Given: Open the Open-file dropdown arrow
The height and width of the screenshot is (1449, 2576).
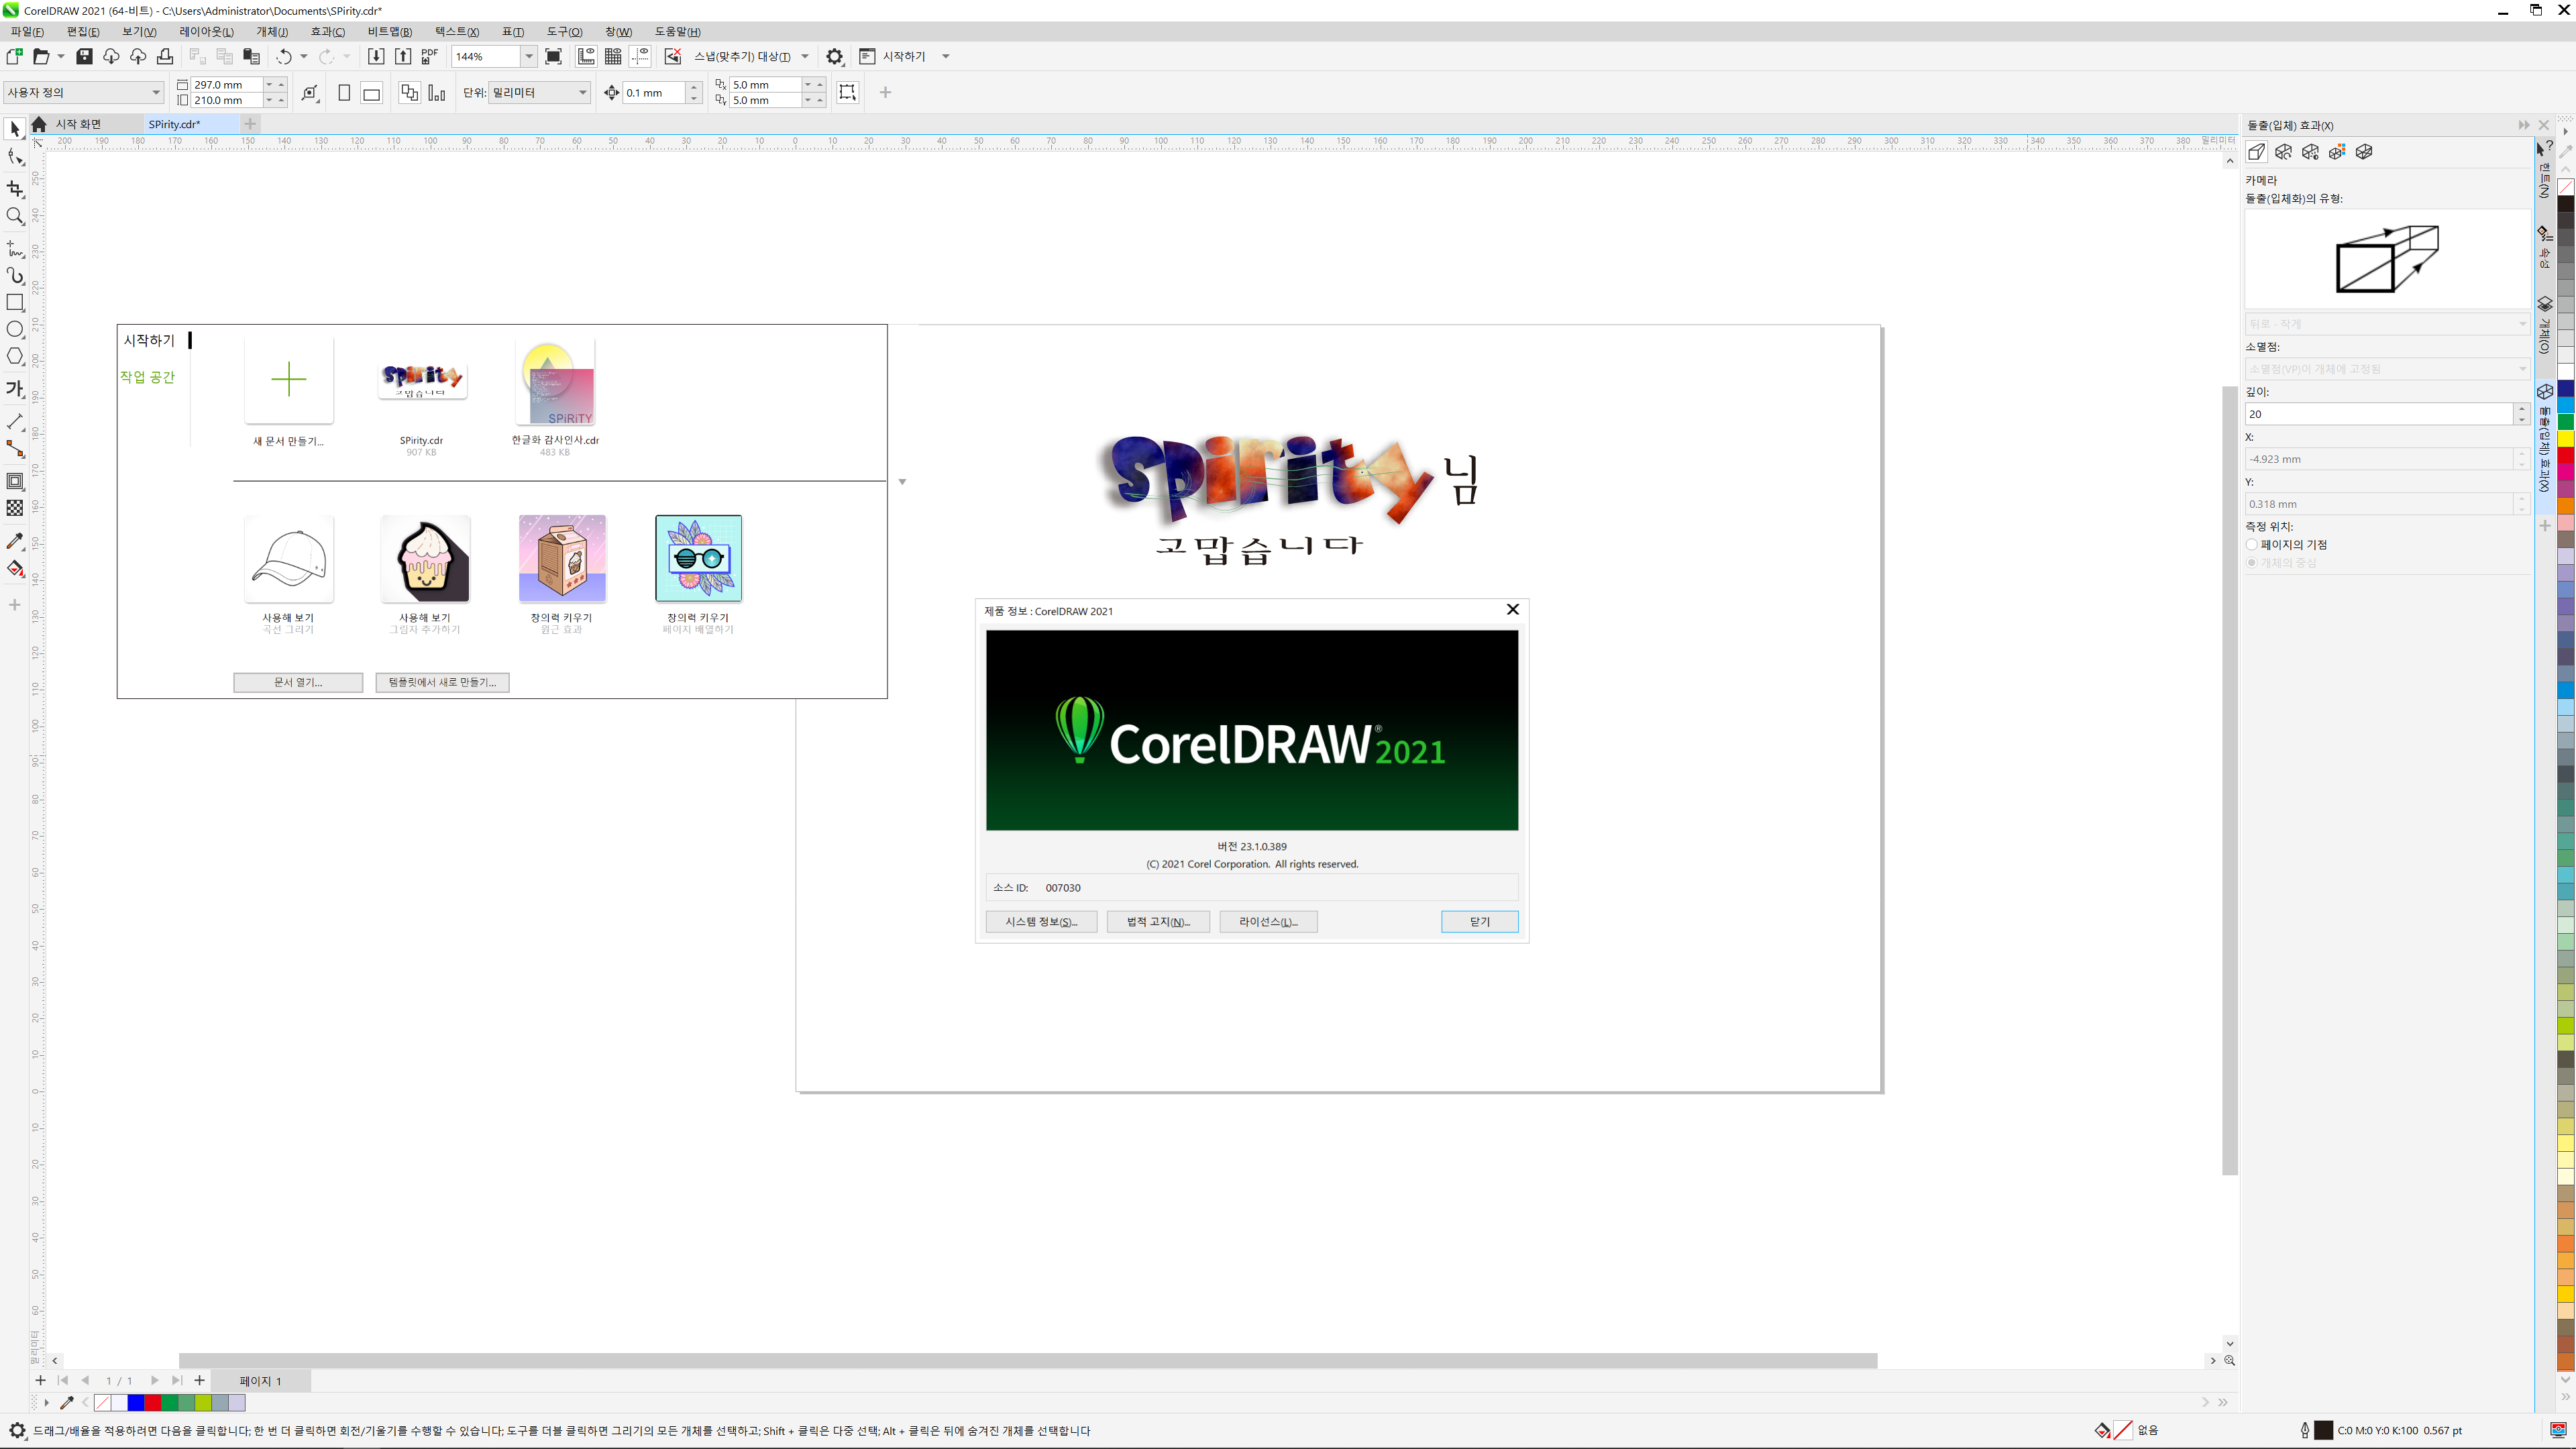Looking at the screenshot, I should (60, 57).
